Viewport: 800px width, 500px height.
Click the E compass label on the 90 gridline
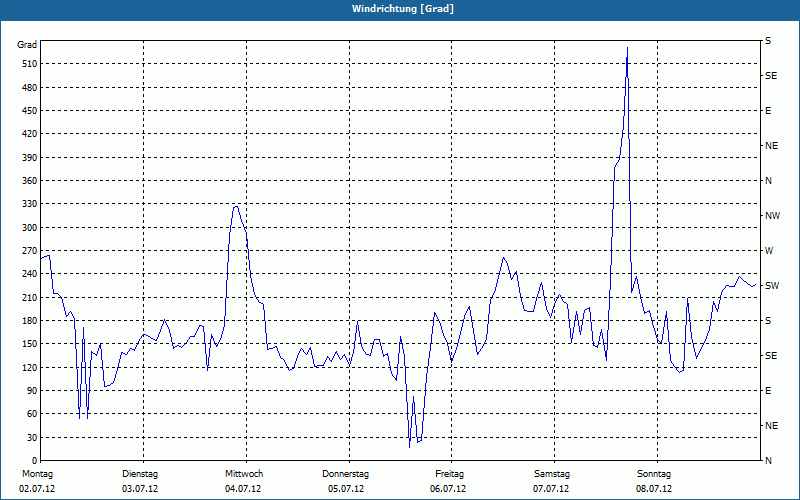[x=768, y=391]
